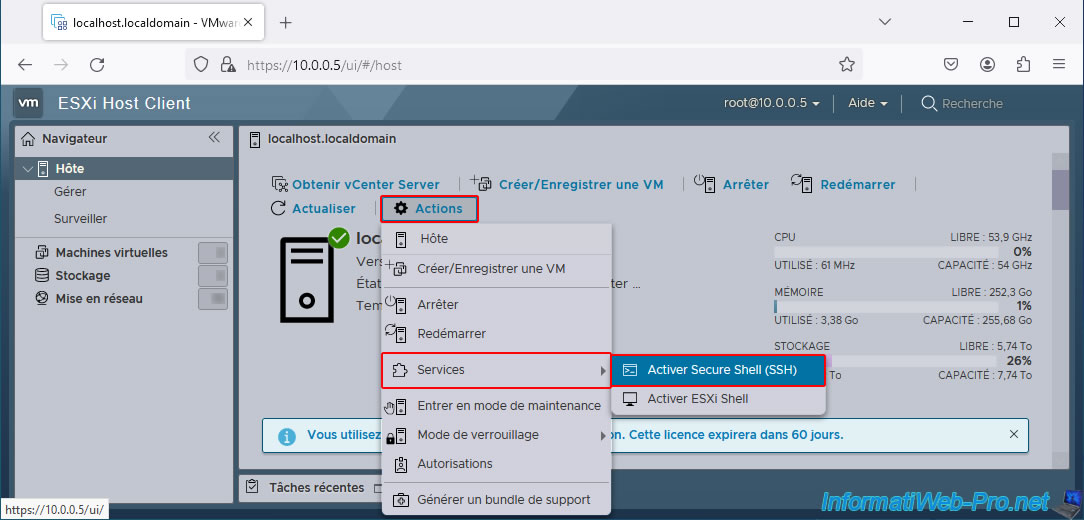Click the Actualiser refresh icon
Image resolution: width=1084 pixels, height=520 pixels.
click(x=279, y=209)
